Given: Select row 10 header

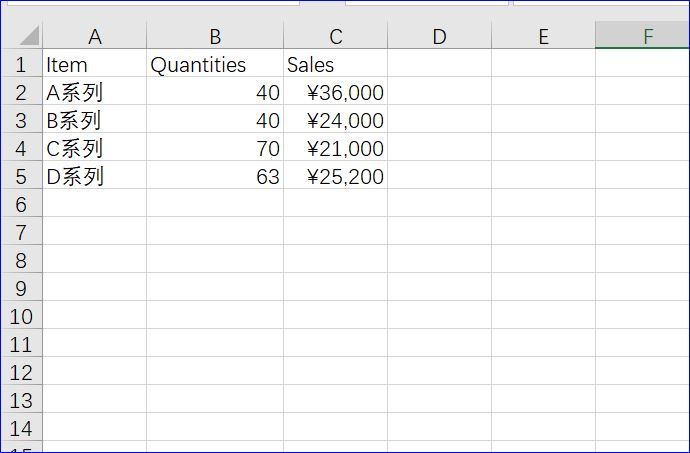Looking at the screenshot, I should (x=21, y=317).
